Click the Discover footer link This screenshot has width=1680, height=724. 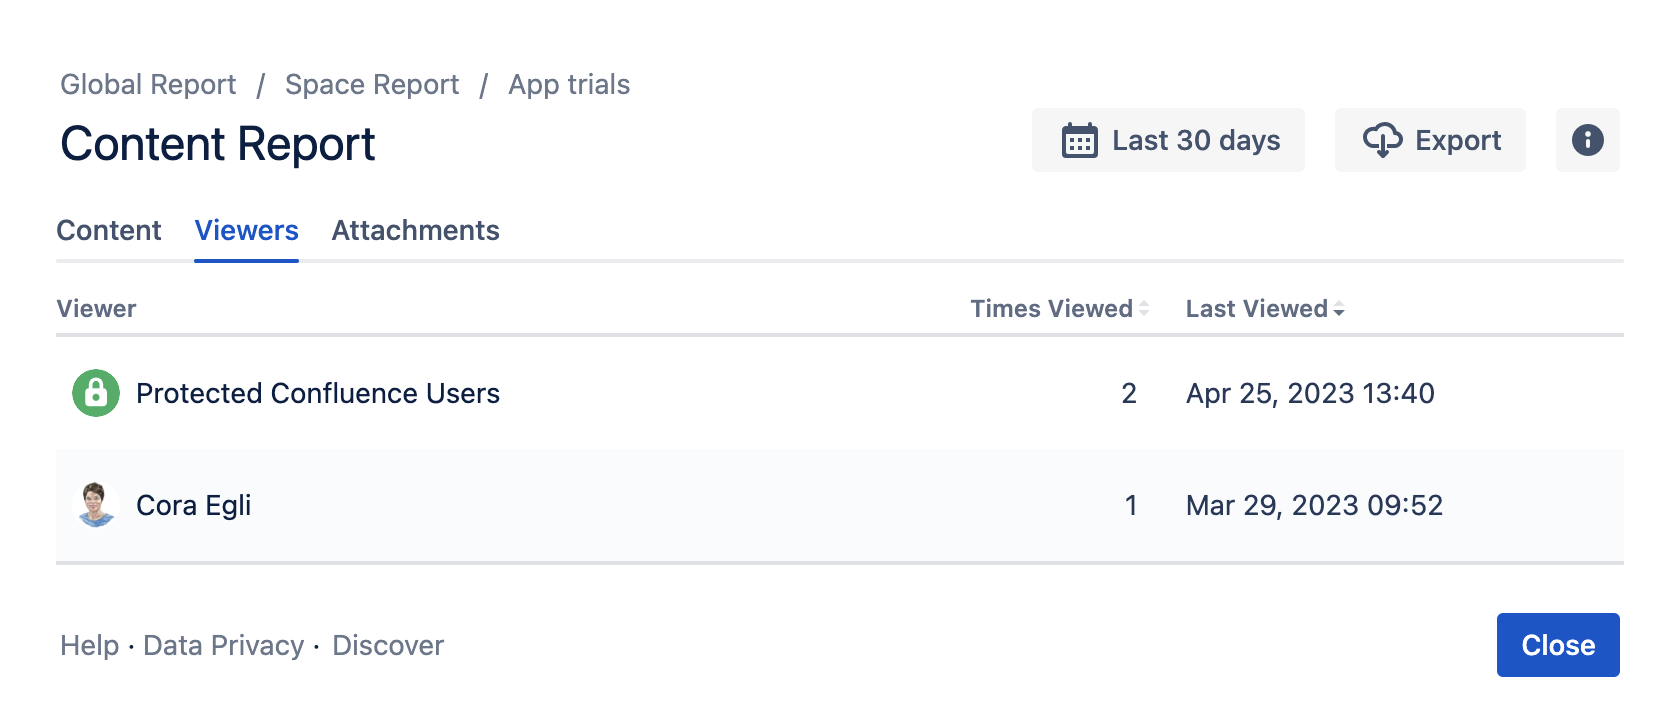[x=388, y=645]
